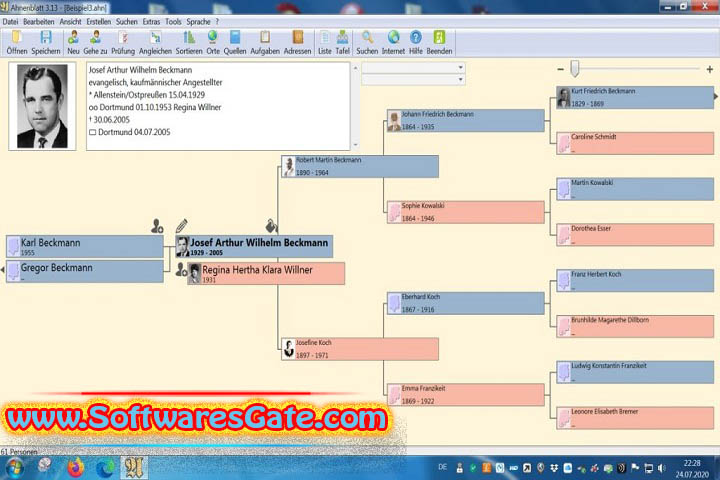This screenshot has width=720, height=480.
Task: Select Eberhard Koch box
Action: [466, 303]
